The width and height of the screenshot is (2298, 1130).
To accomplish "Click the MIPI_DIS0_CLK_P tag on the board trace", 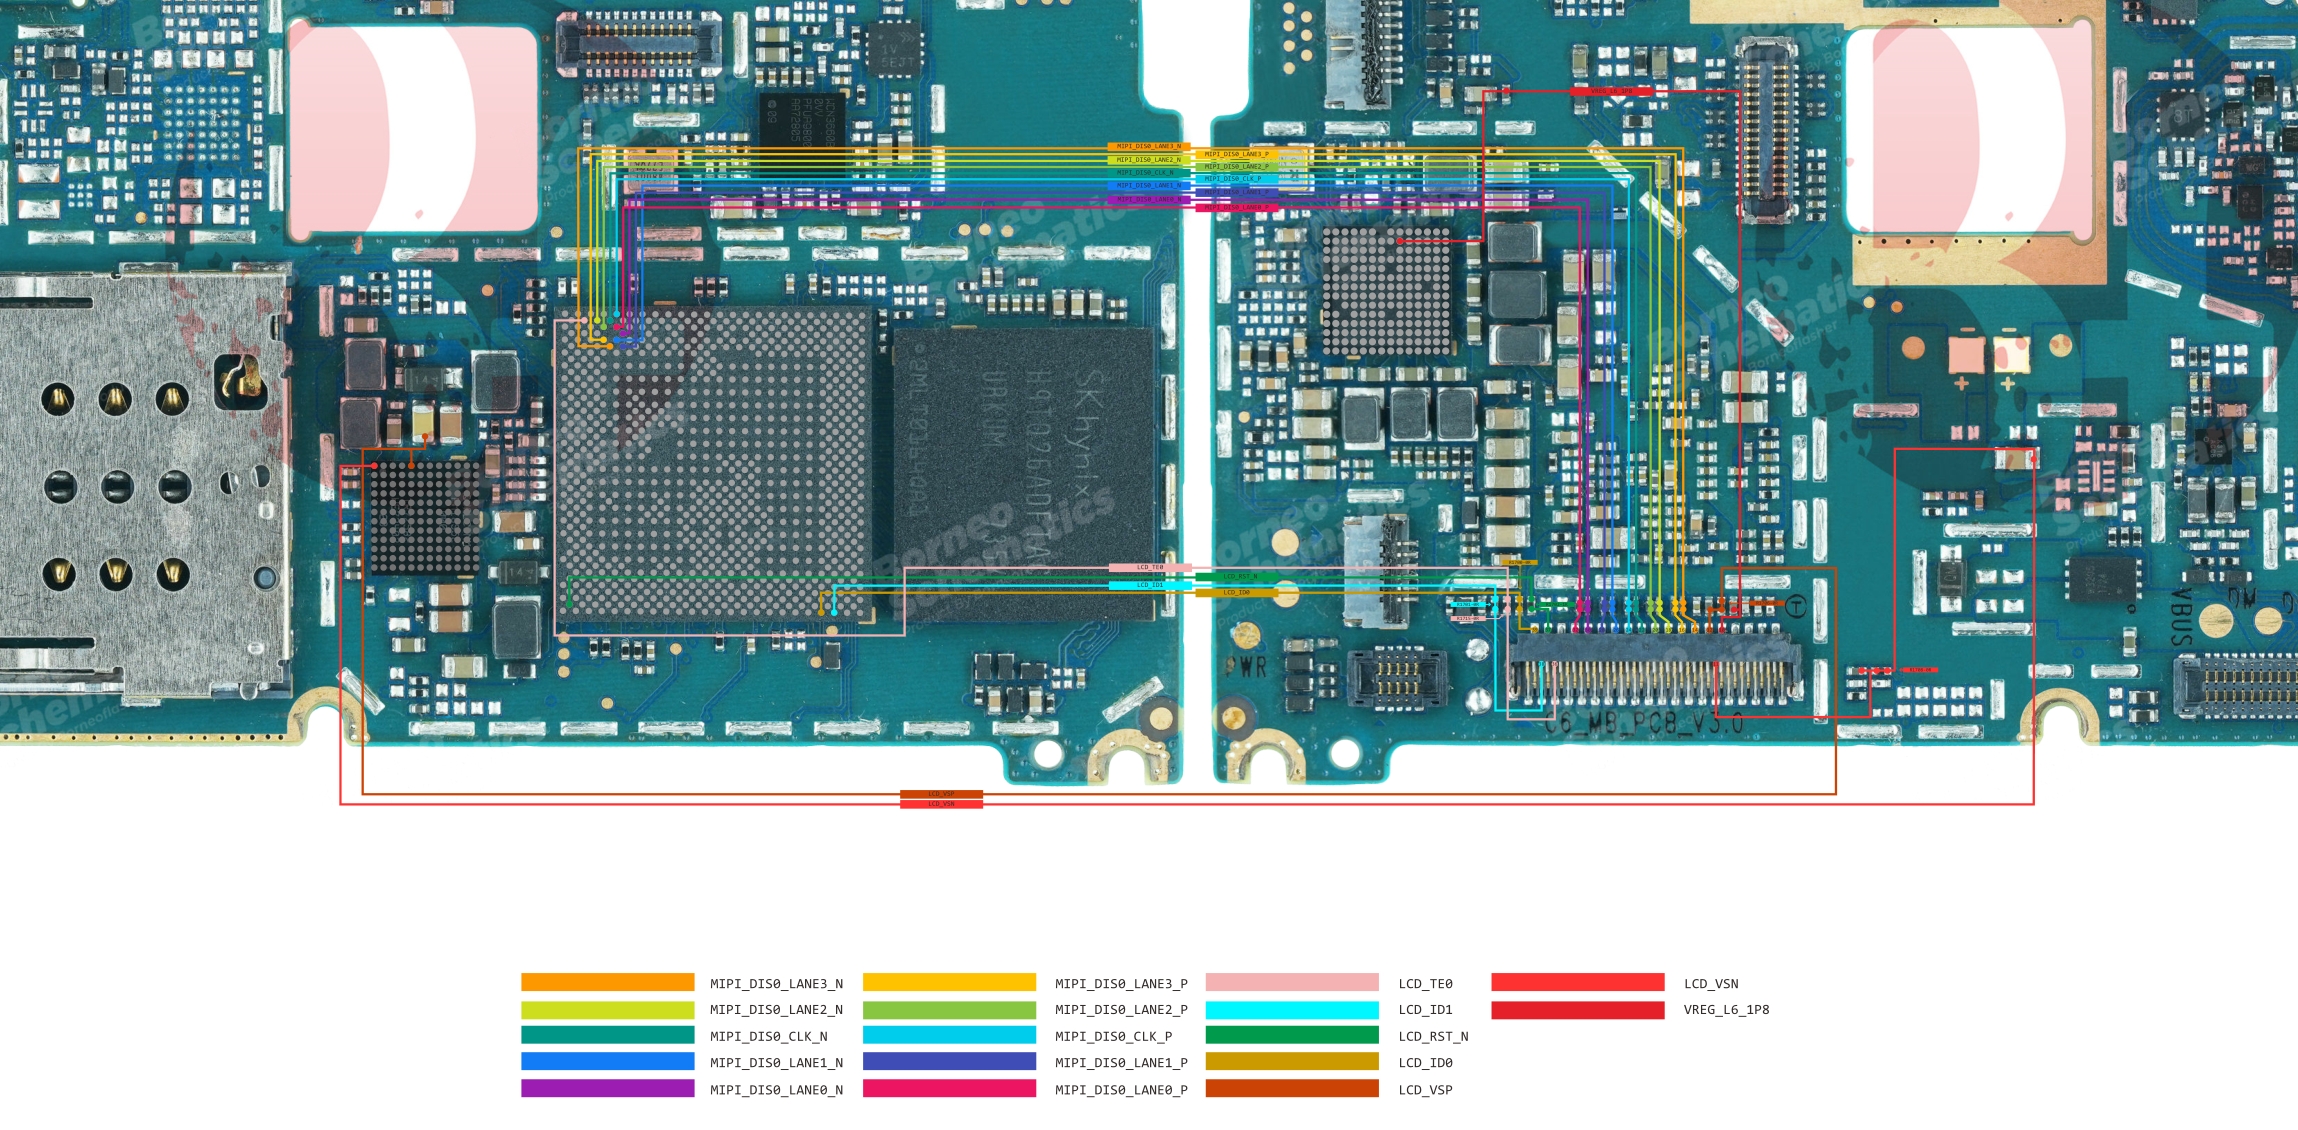I will coord(1237,179).
